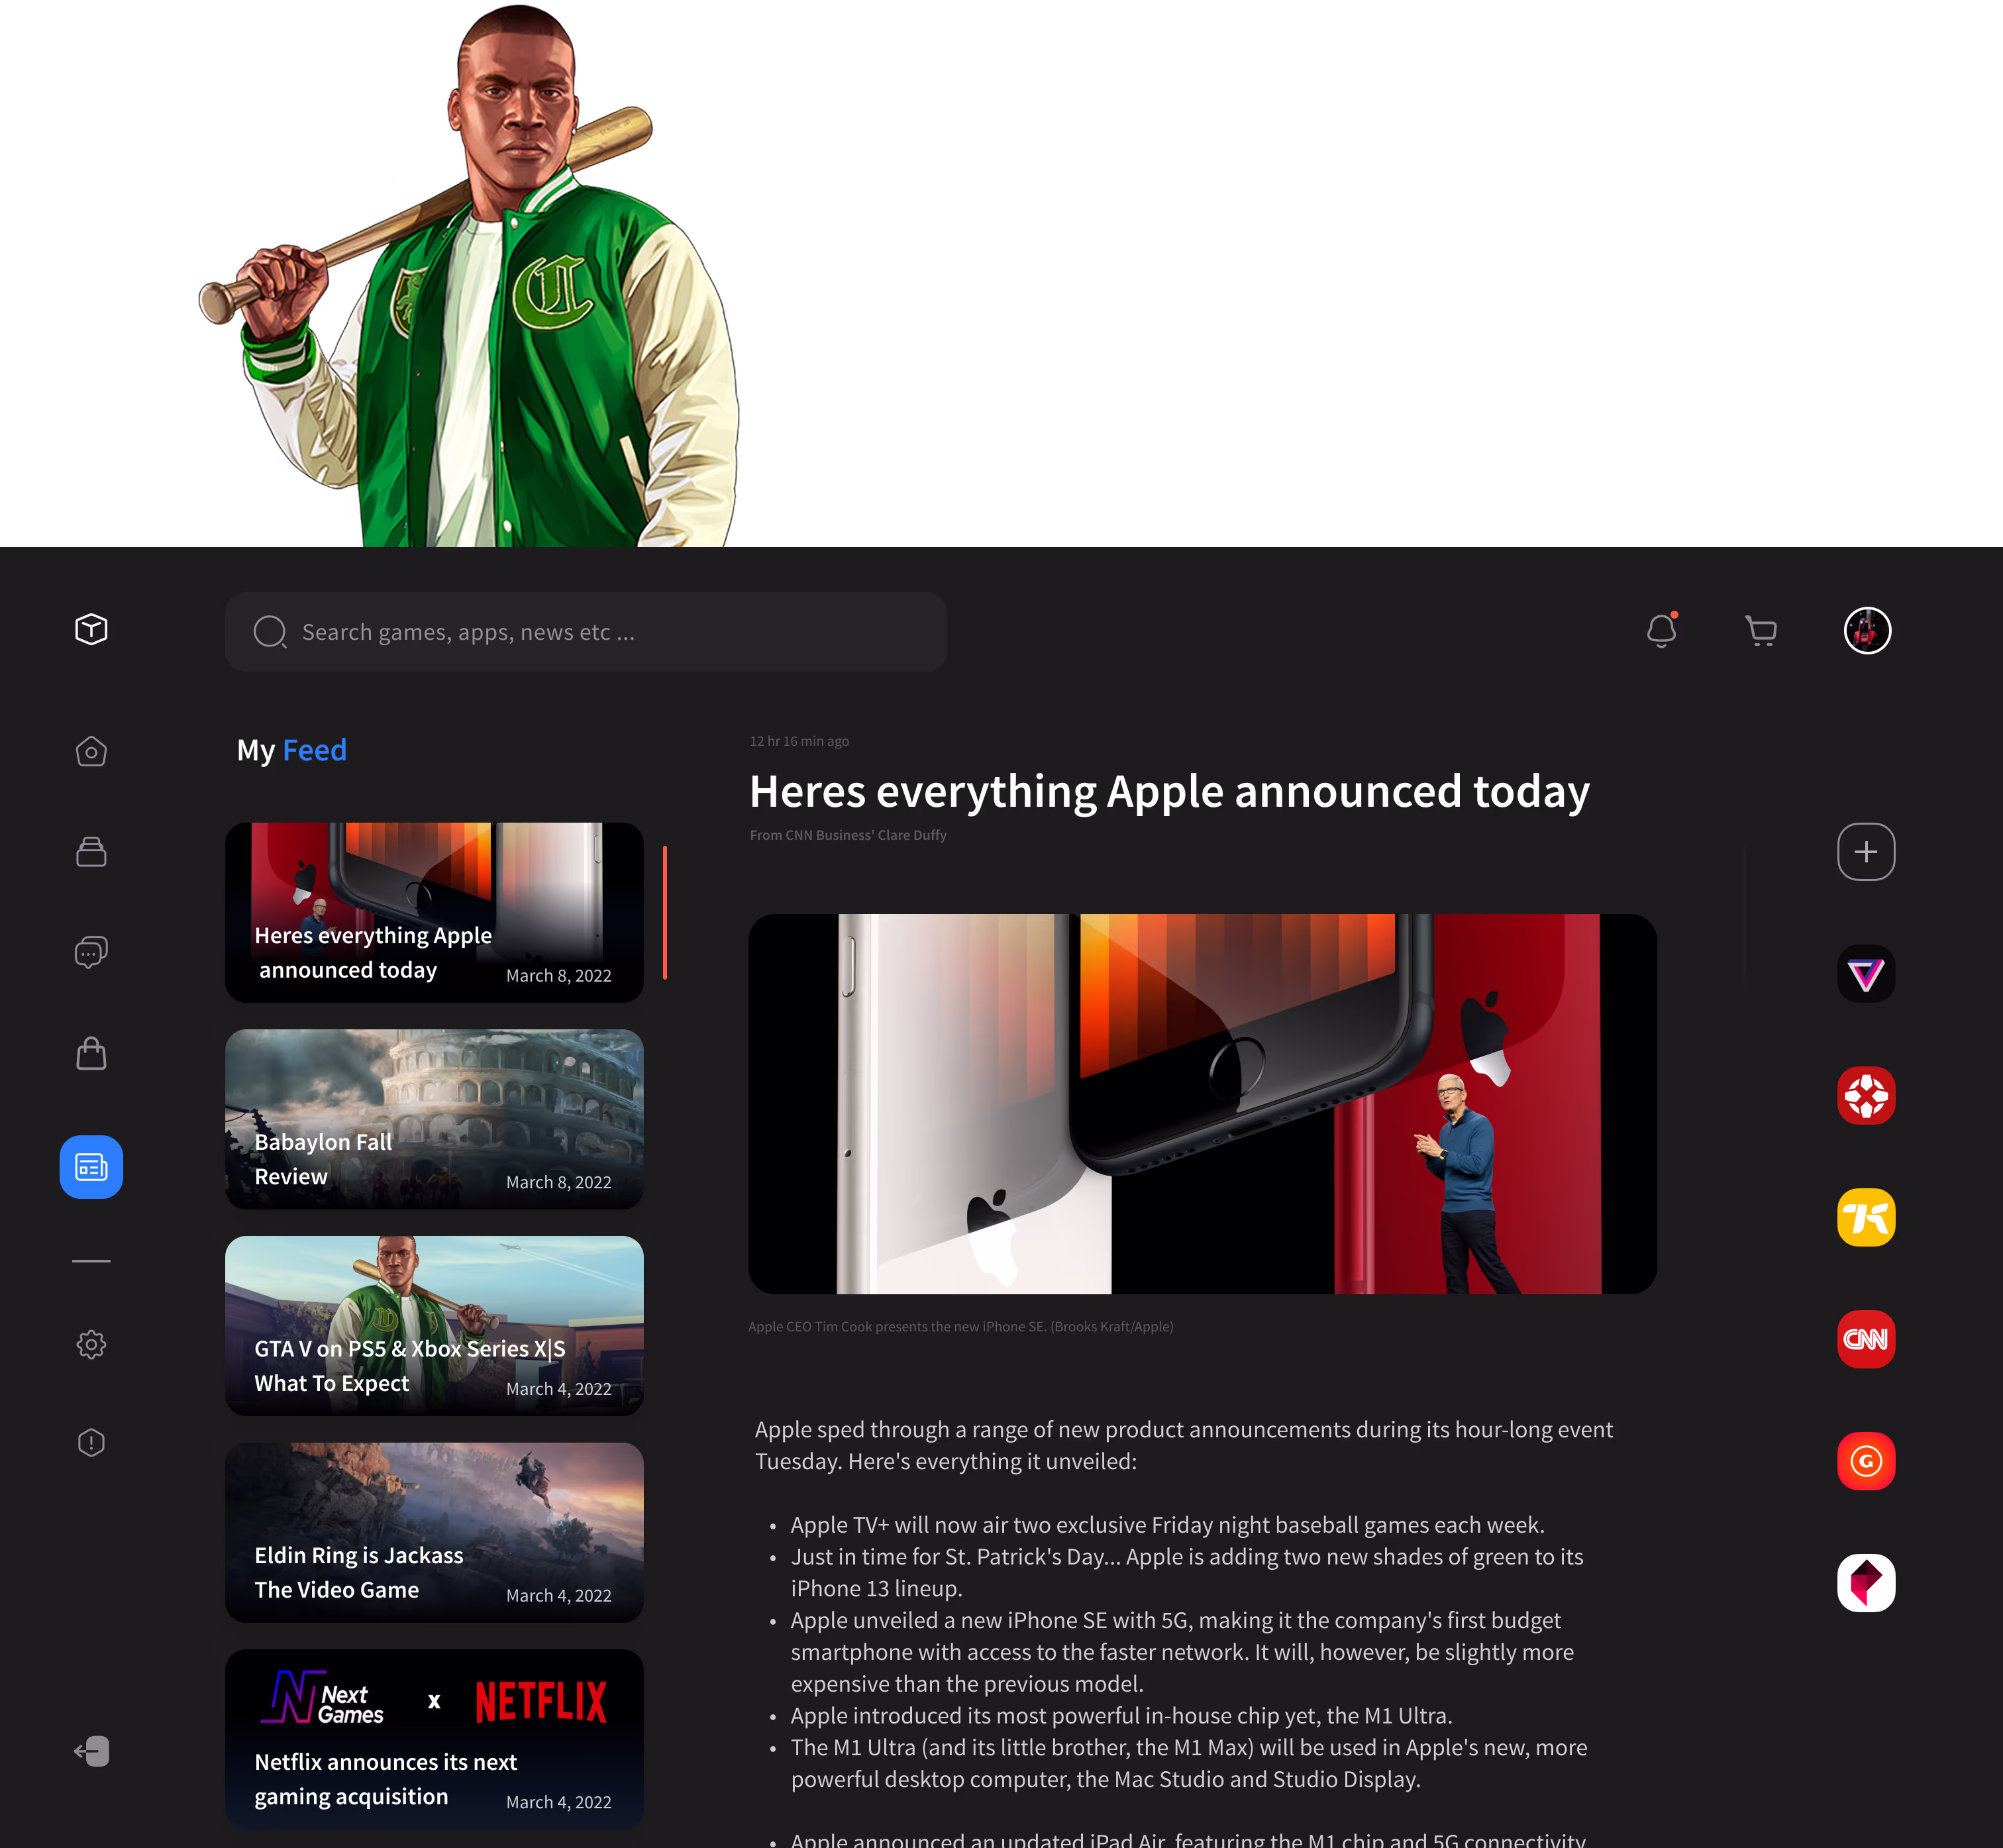Open Settings gear in the sidebar
This screenshot has height=1848, width=2003.
coord(91,1344)
